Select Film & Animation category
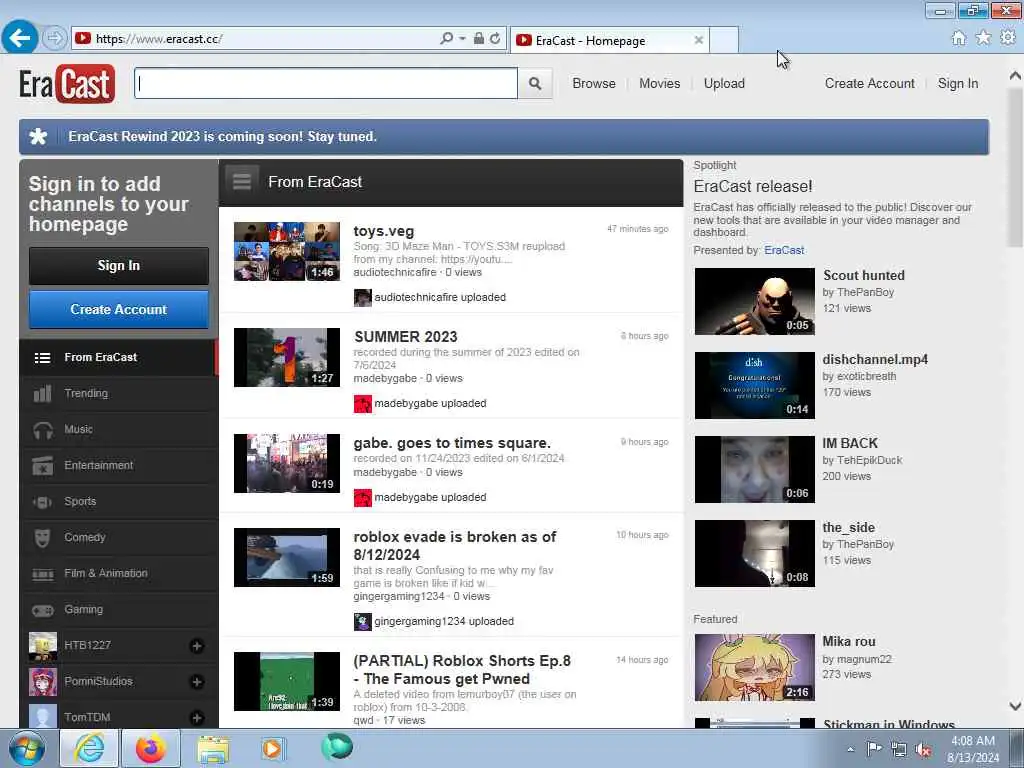This screenshot has height=768, width=1024. click(x=118, y=573)
